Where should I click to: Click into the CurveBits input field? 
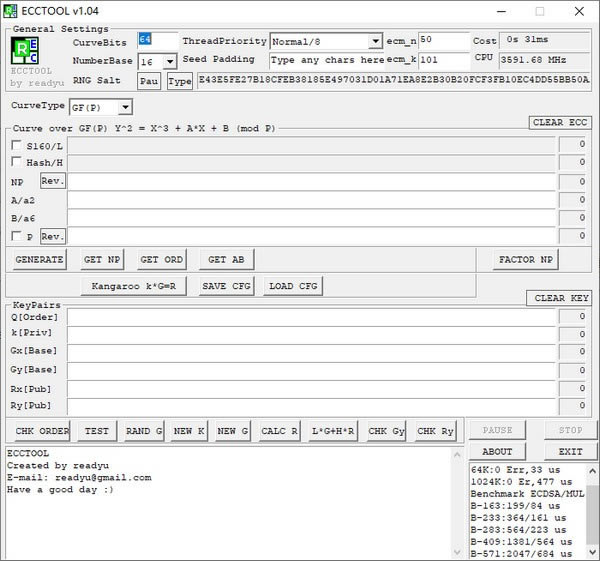click(x=157, y=41)
